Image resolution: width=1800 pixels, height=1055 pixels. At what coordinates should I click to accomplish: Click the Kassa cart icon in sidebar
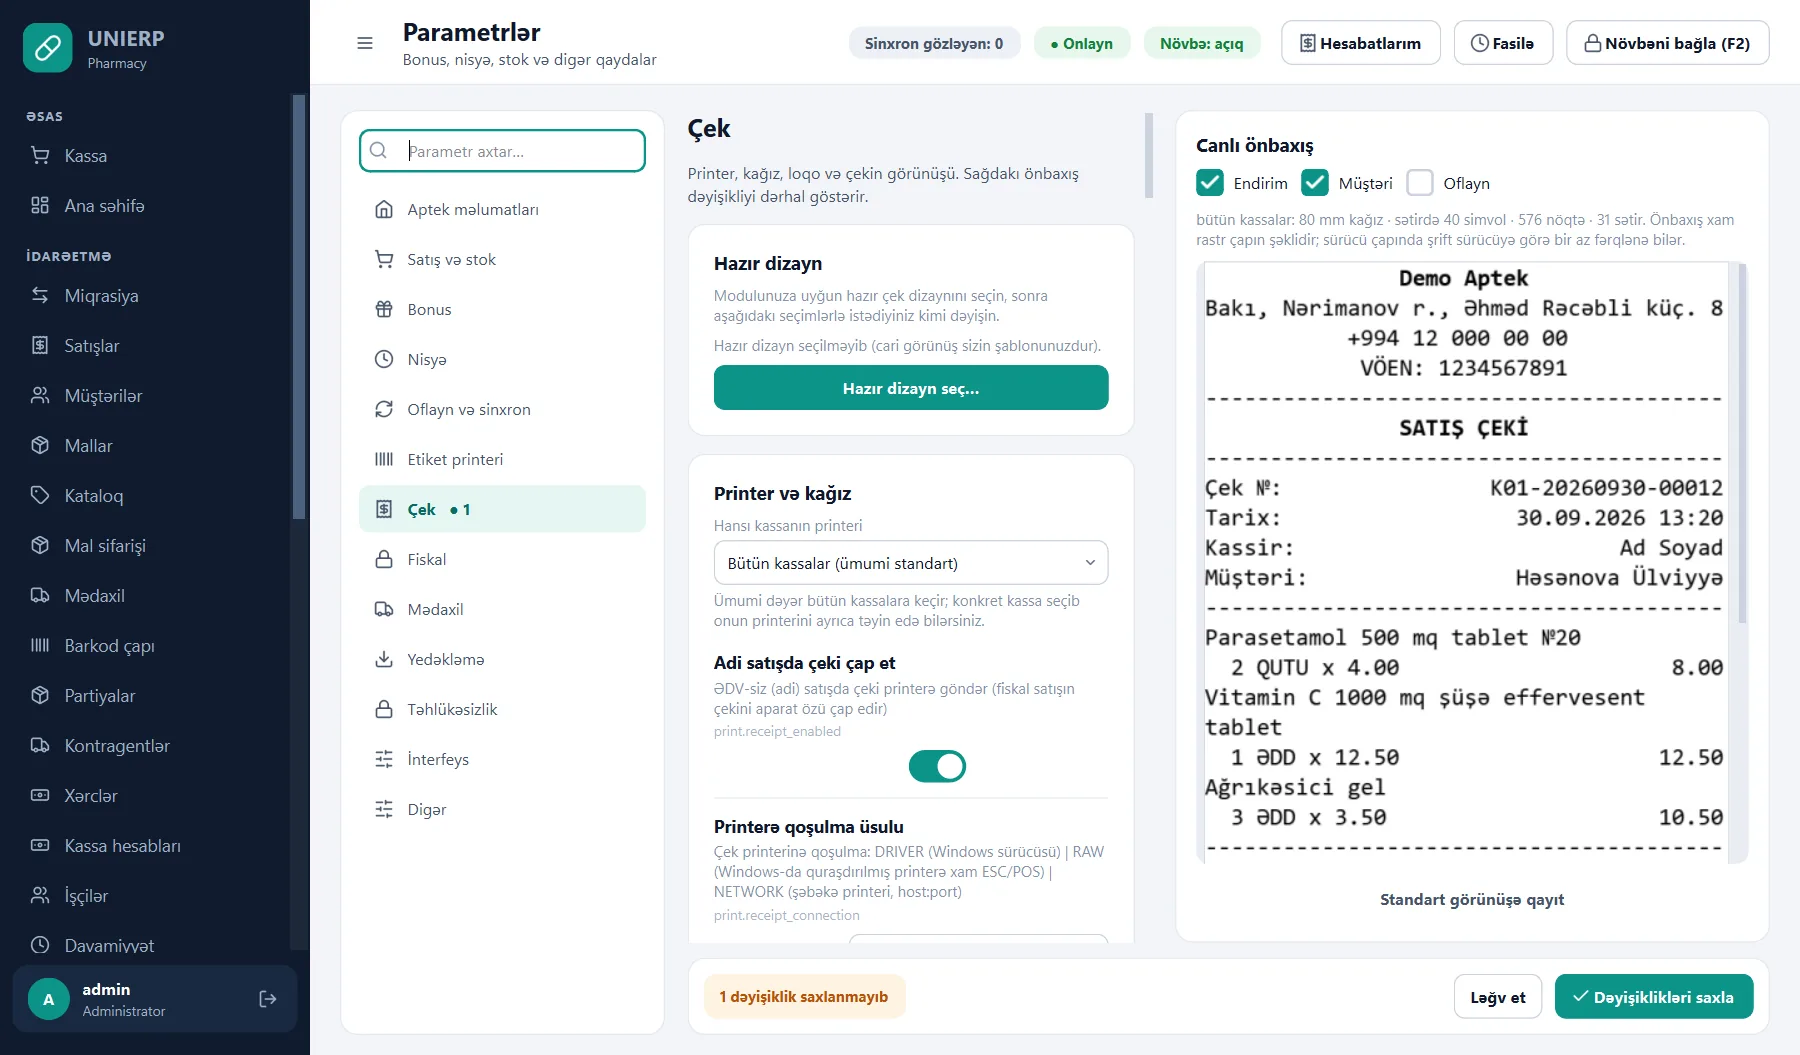[40, 156]
